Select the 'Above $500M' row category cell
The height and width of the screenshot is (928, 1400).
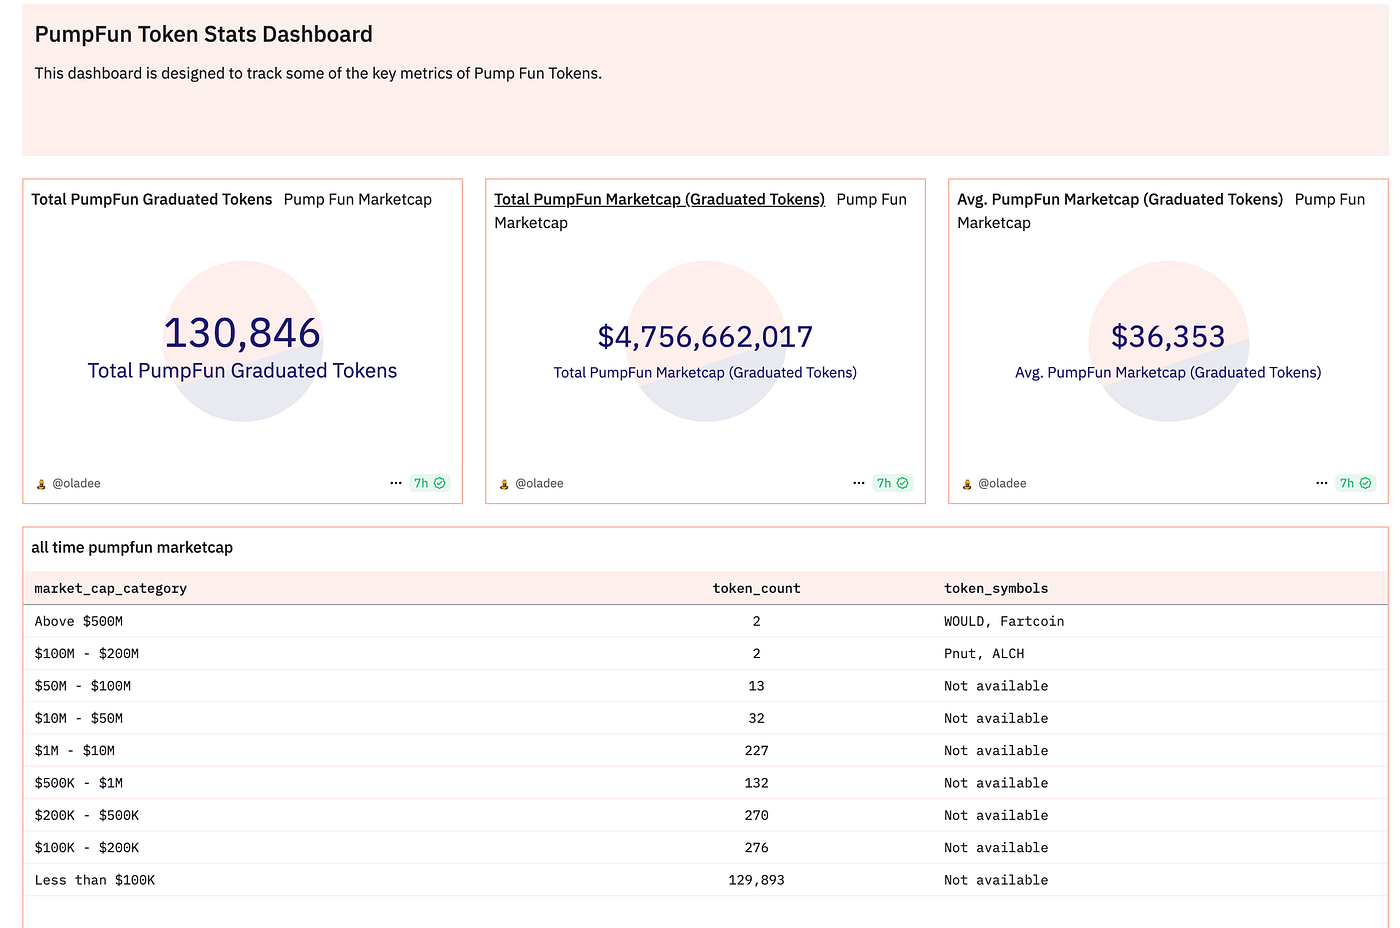[x=79, y=621]
